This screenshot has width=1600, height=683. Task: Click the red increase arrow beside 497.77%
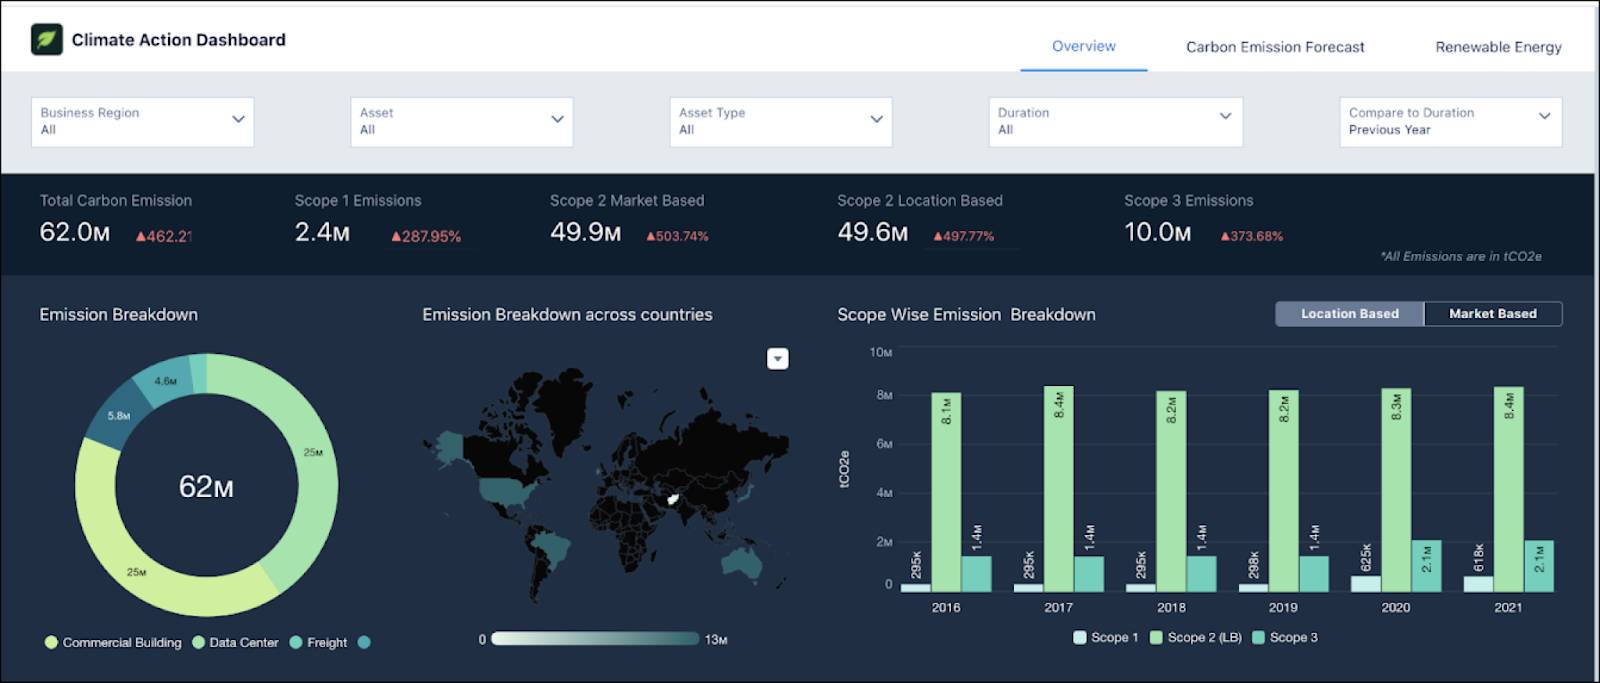click(938, 237)
